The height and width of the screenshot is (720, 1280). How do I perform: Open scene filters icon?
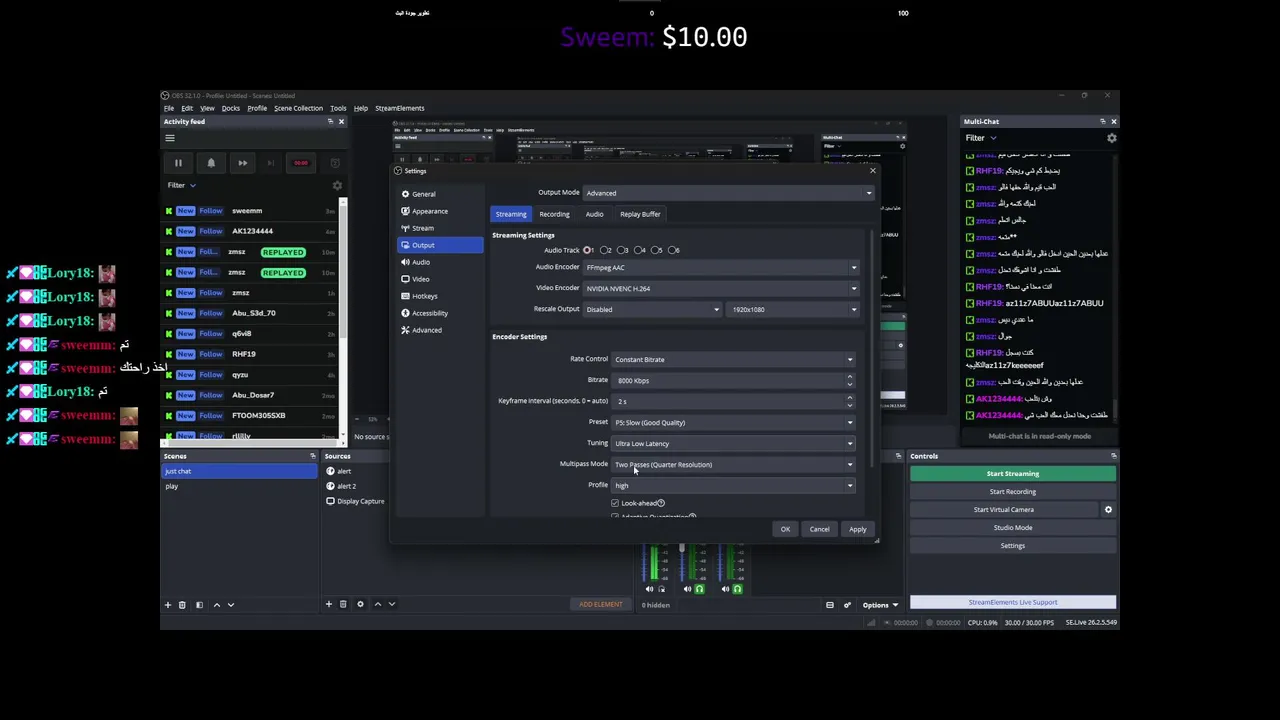click(x=199, y=605)
